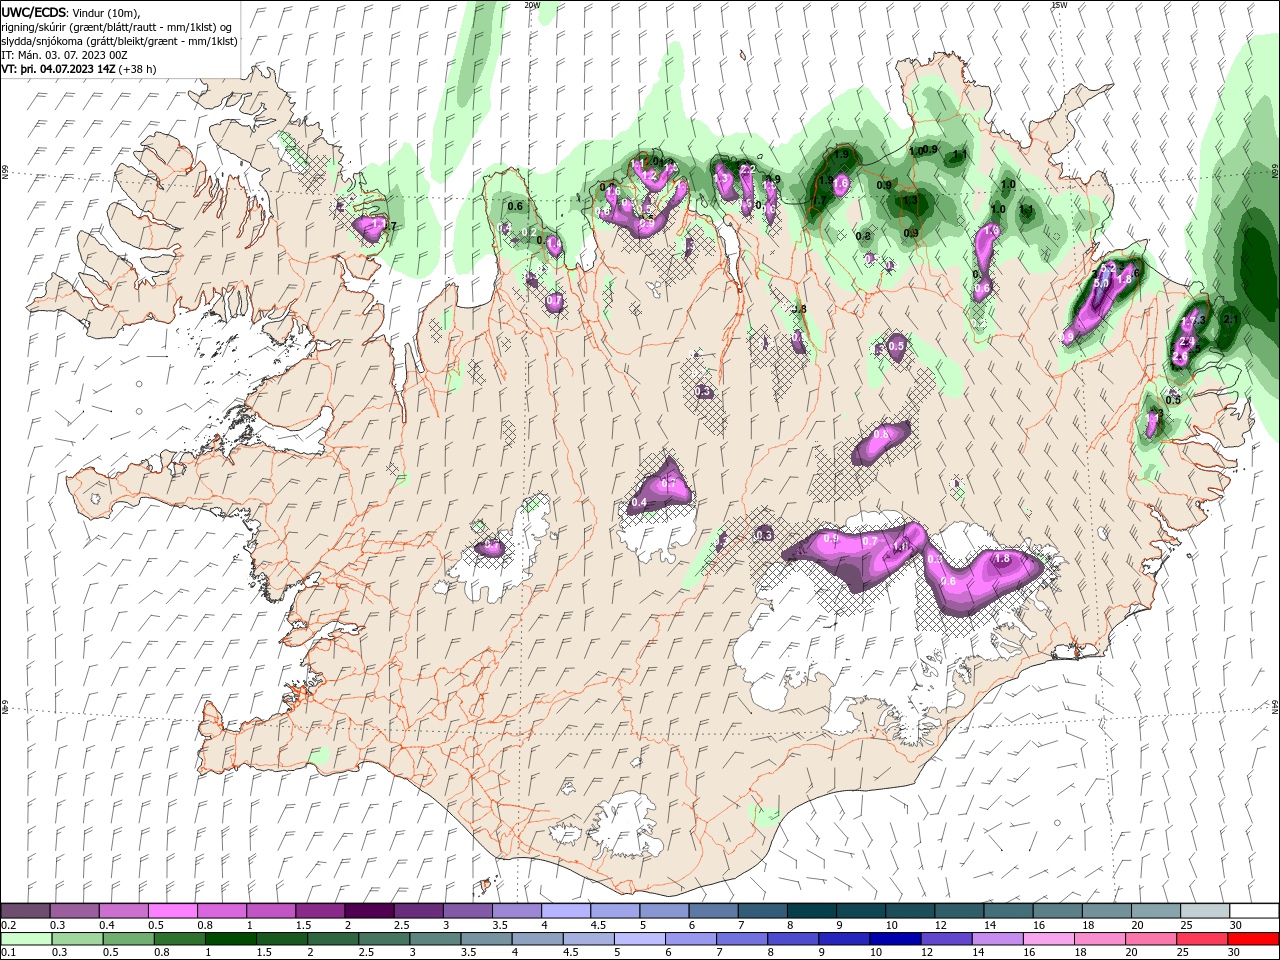Screen dimensions: 1280x960
Task: Click the '30' label in the bottom legend row
Action: 1236,953
